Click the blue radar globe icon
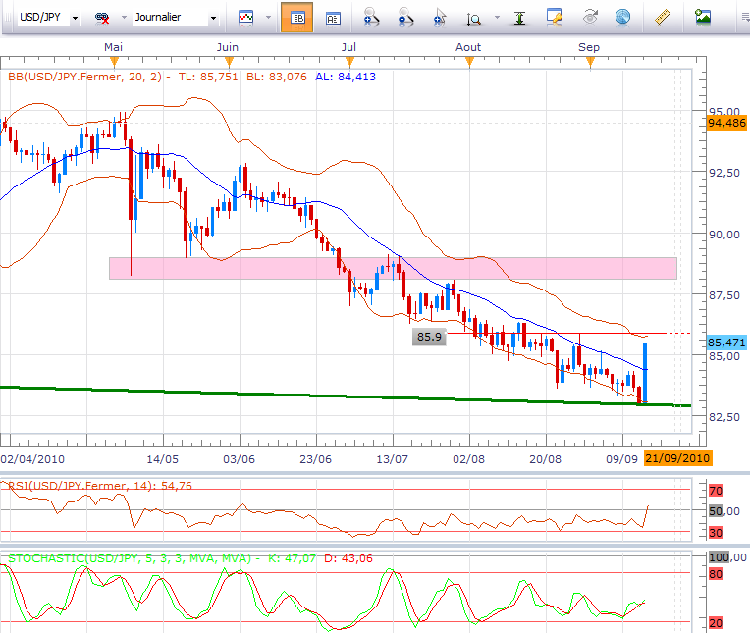Screen dimensions: 750x633 tap(623, 17)
